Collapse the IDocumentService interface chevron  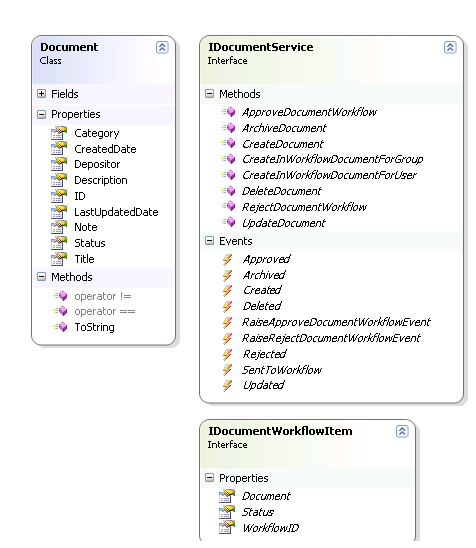tap(450, 47)
